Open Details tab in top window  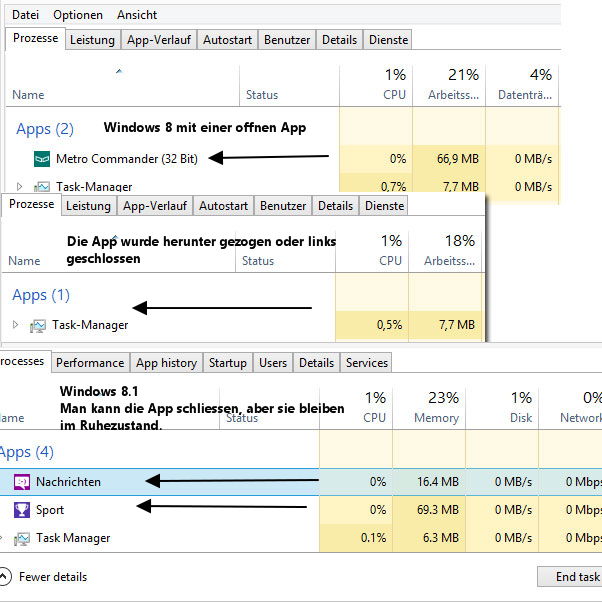(339, 40)
